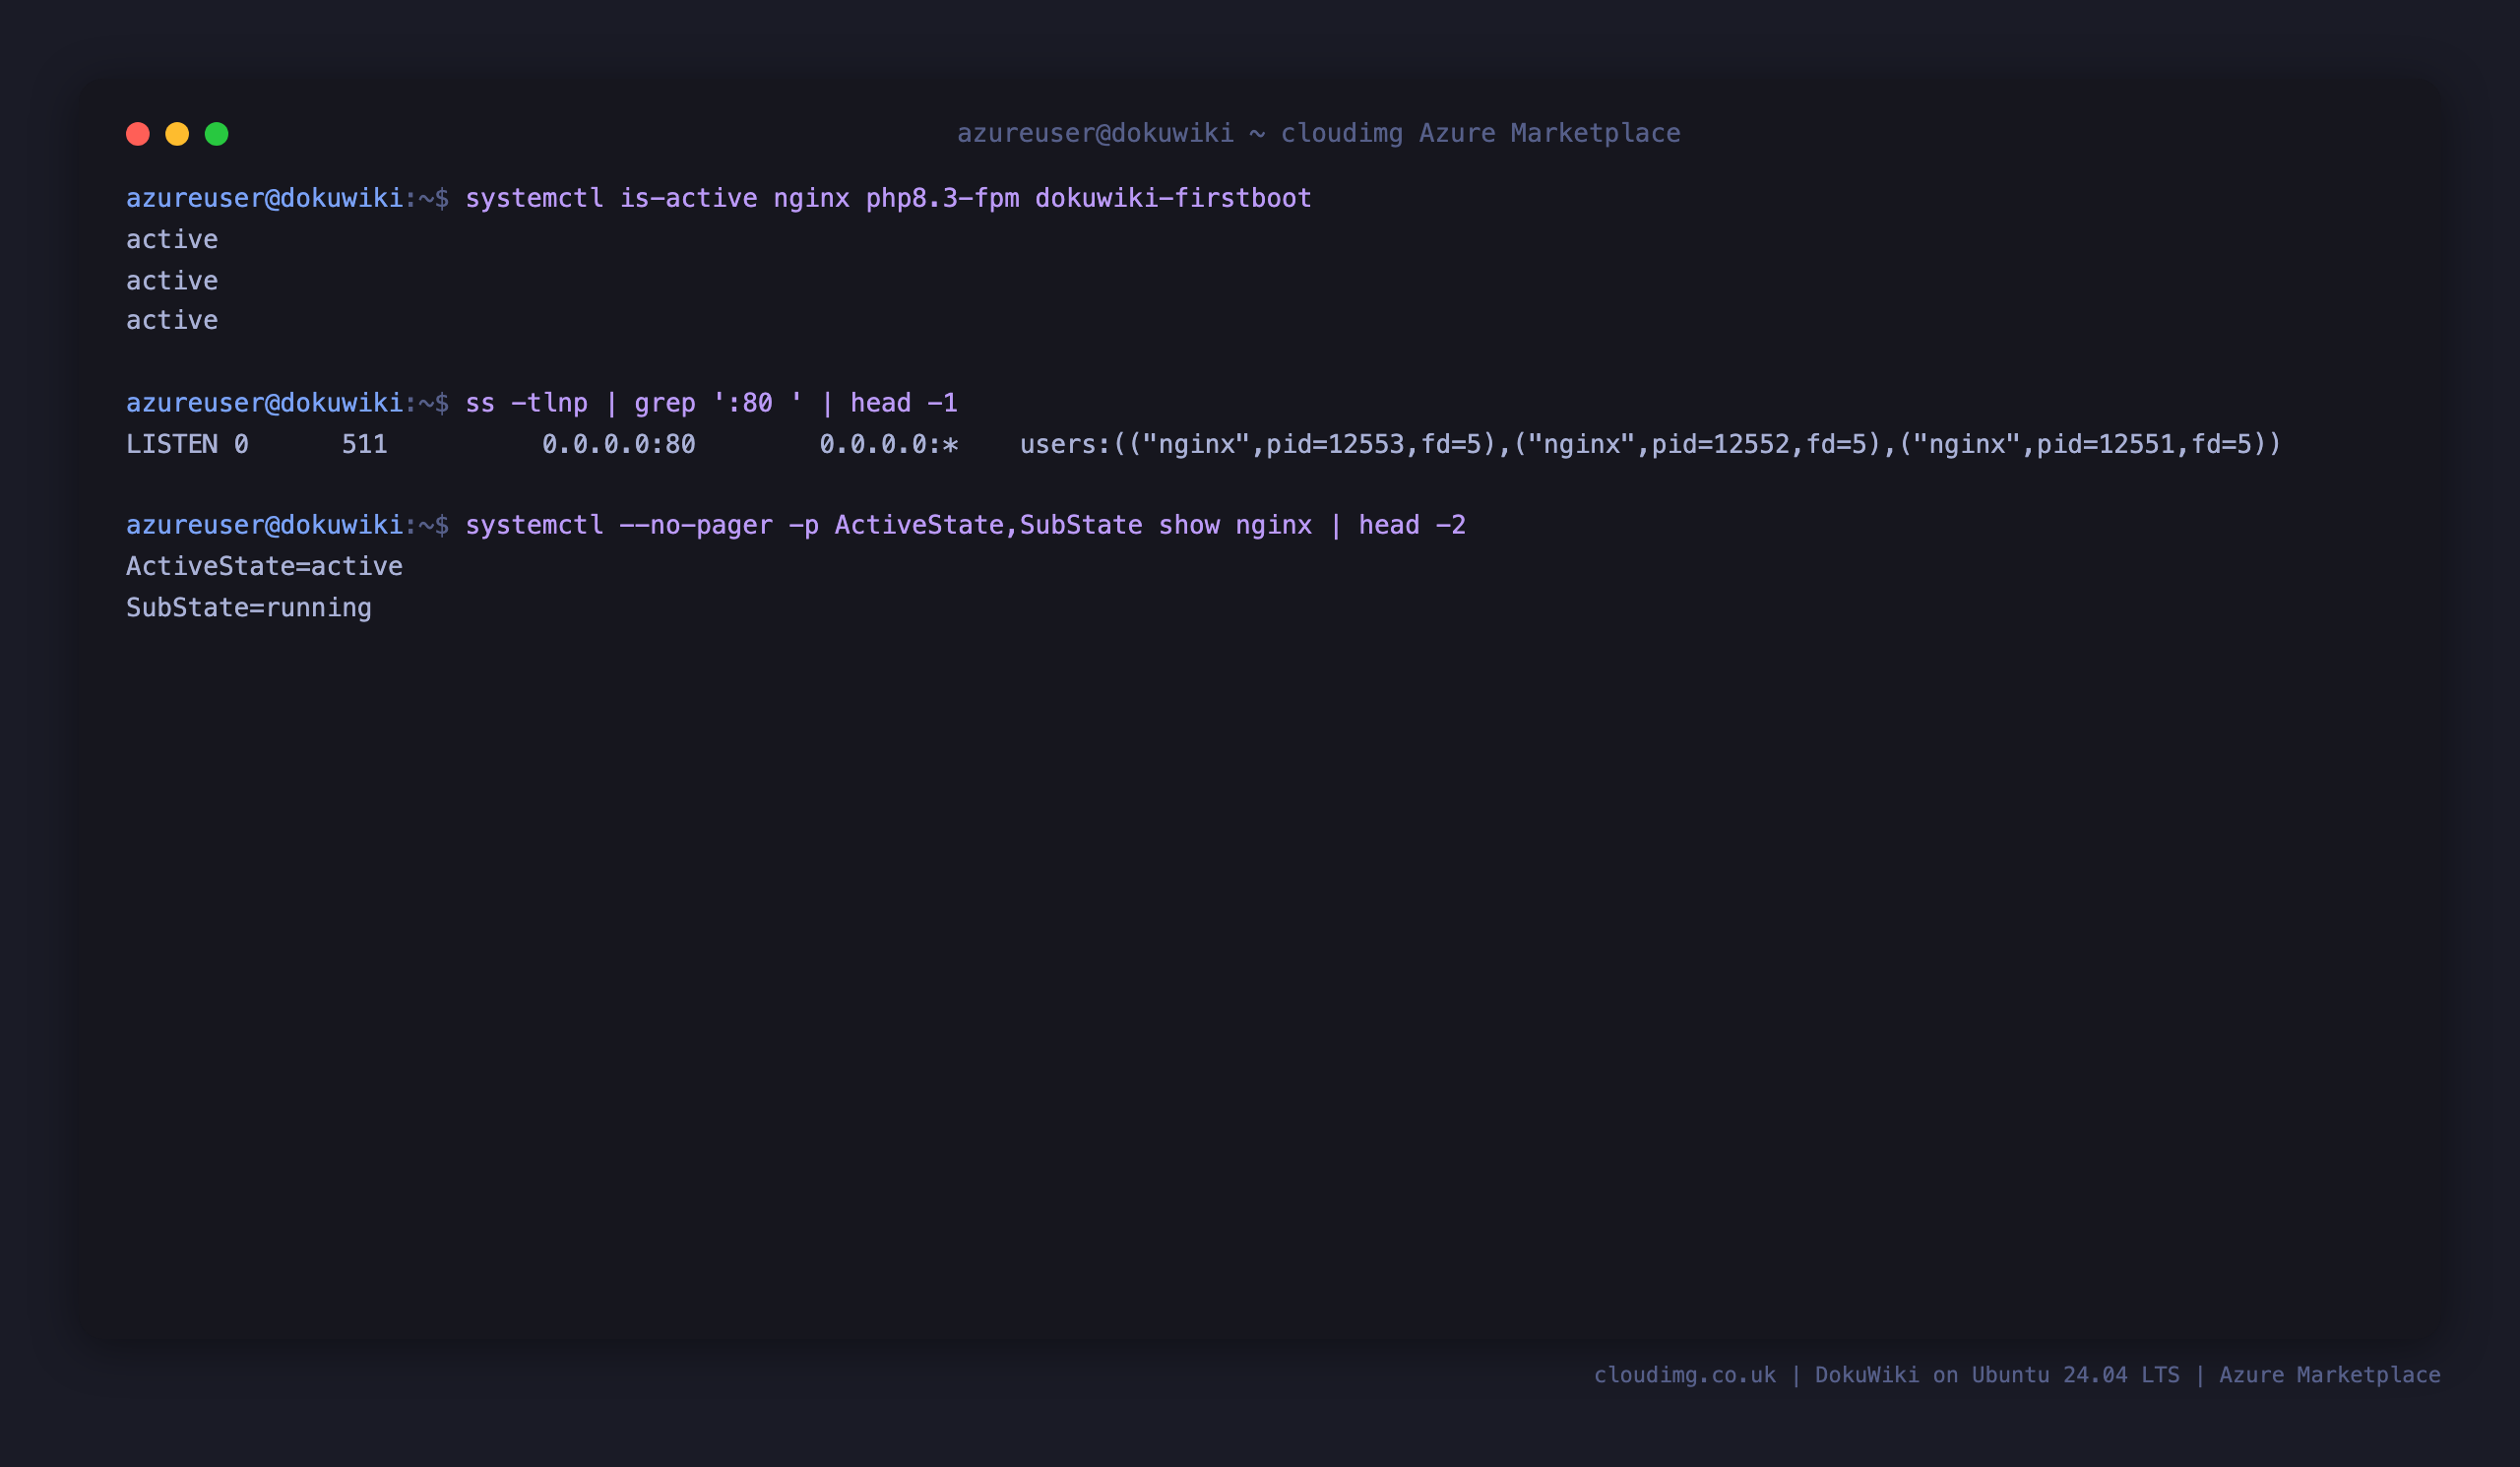Viewport: 2520px width, 1467px height.
Task: Click the 'ActiveState=active' output line
Action: [265, 566]
